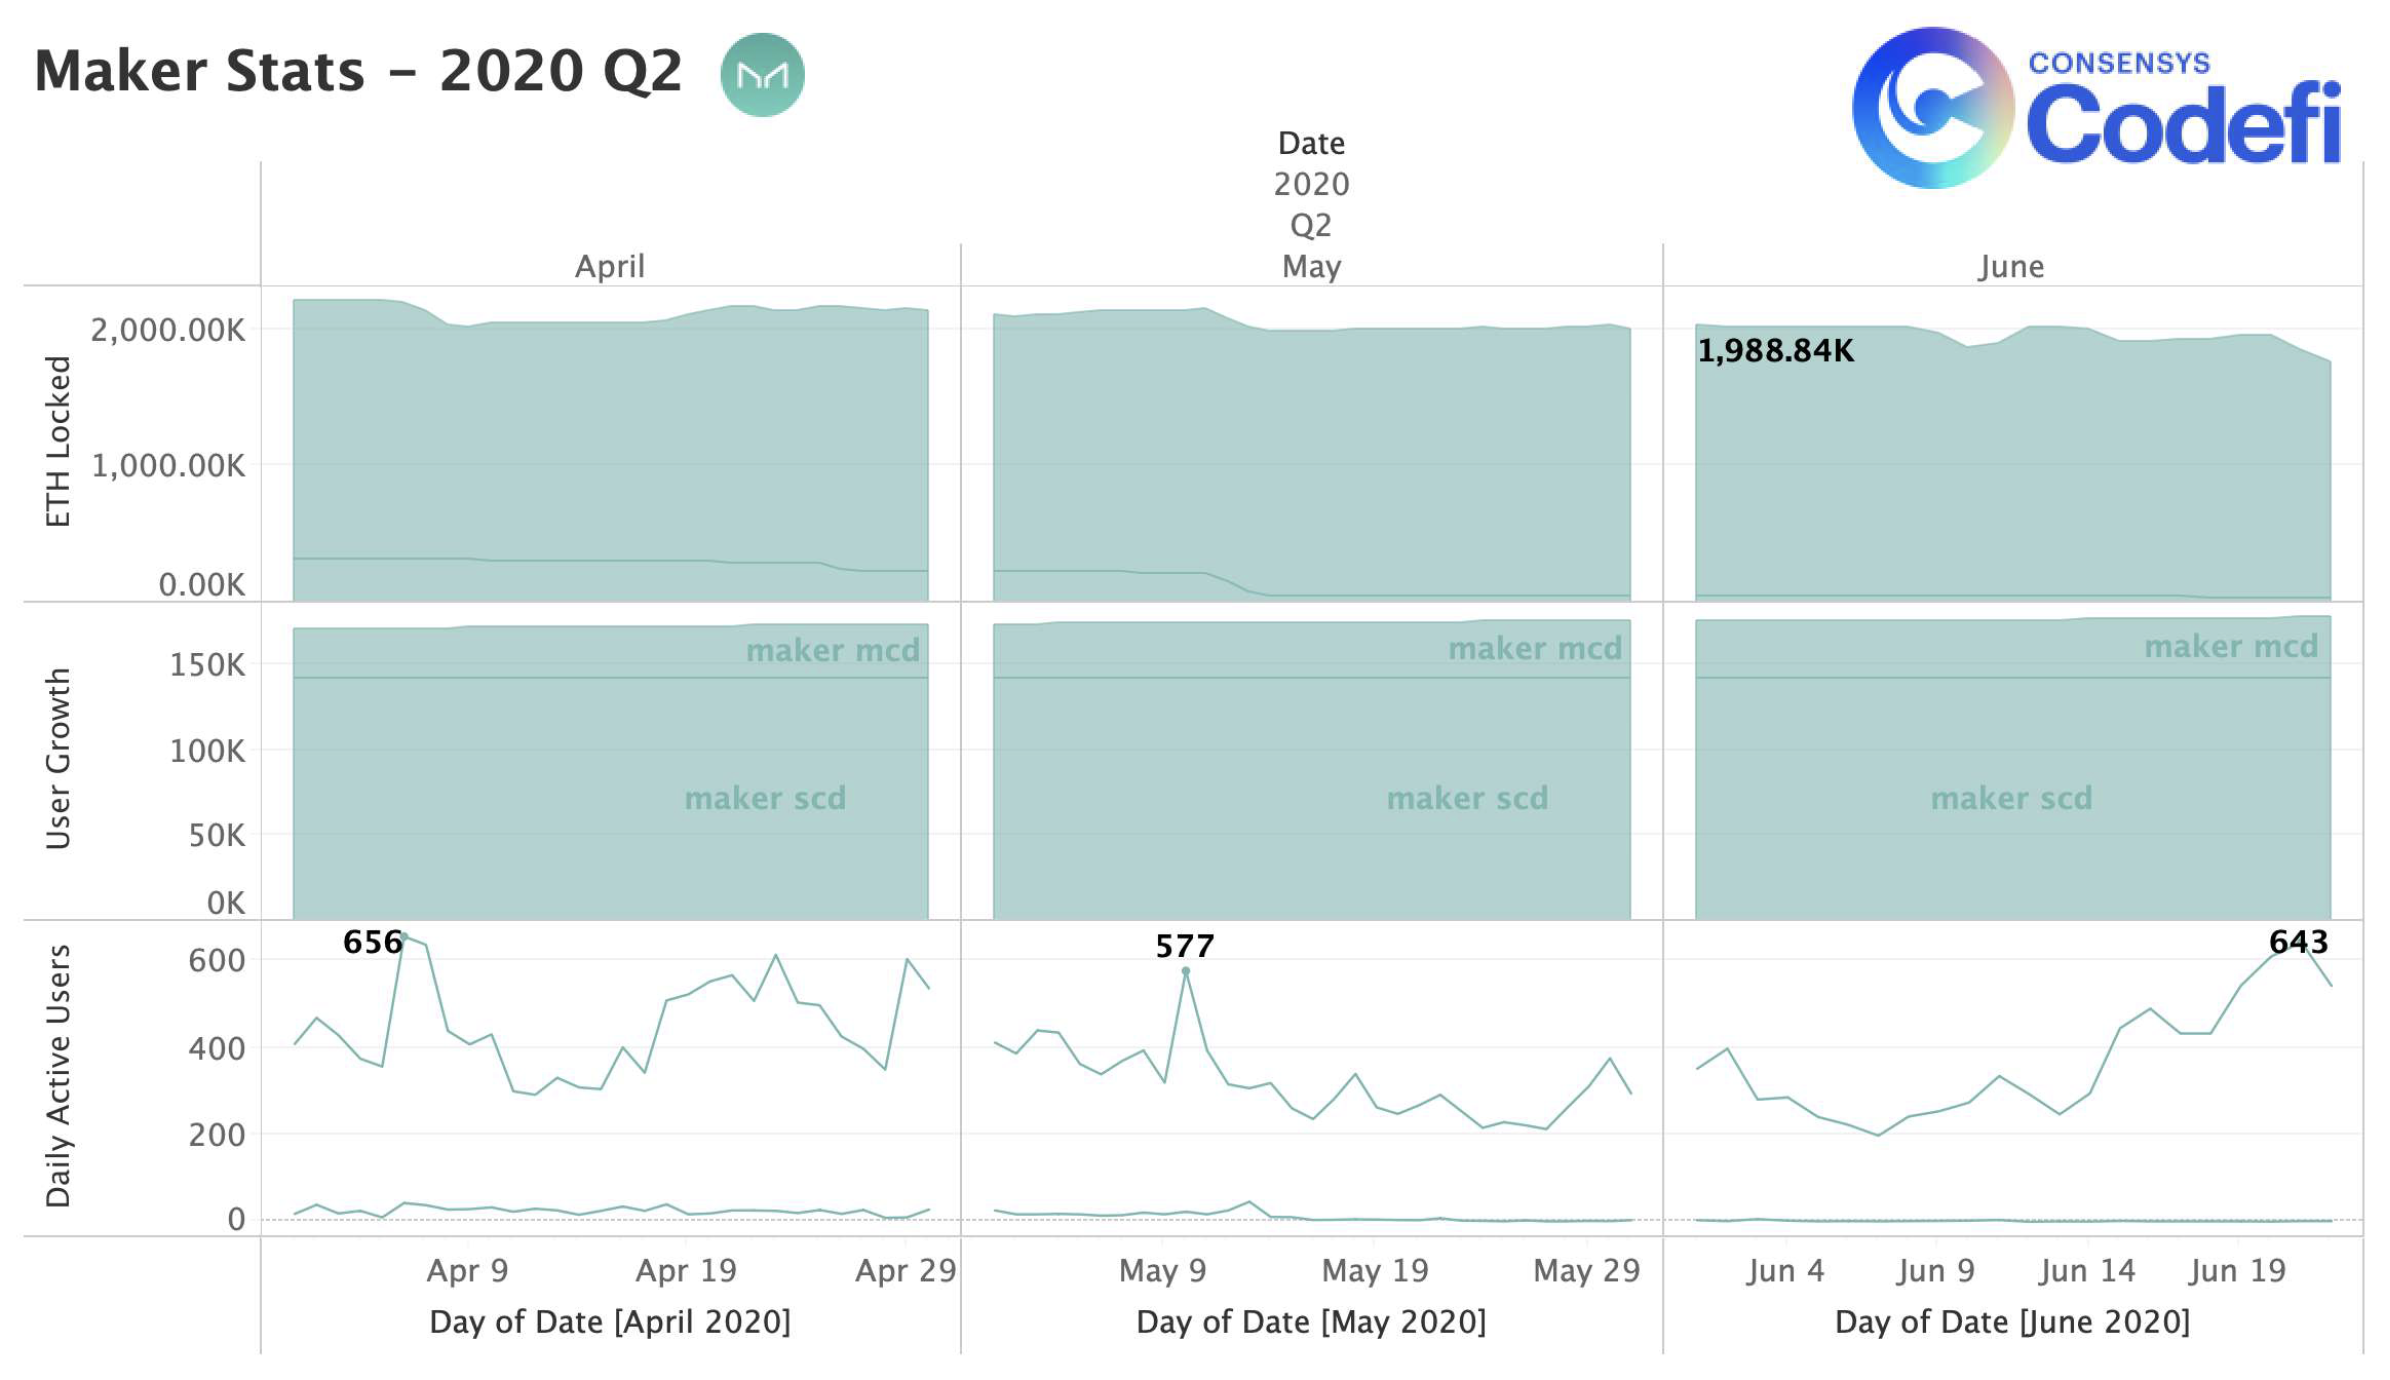The image size is (2390, 1380).
Task: Click the 1,988.84K ETH locked label
Action: point(1775,351)
